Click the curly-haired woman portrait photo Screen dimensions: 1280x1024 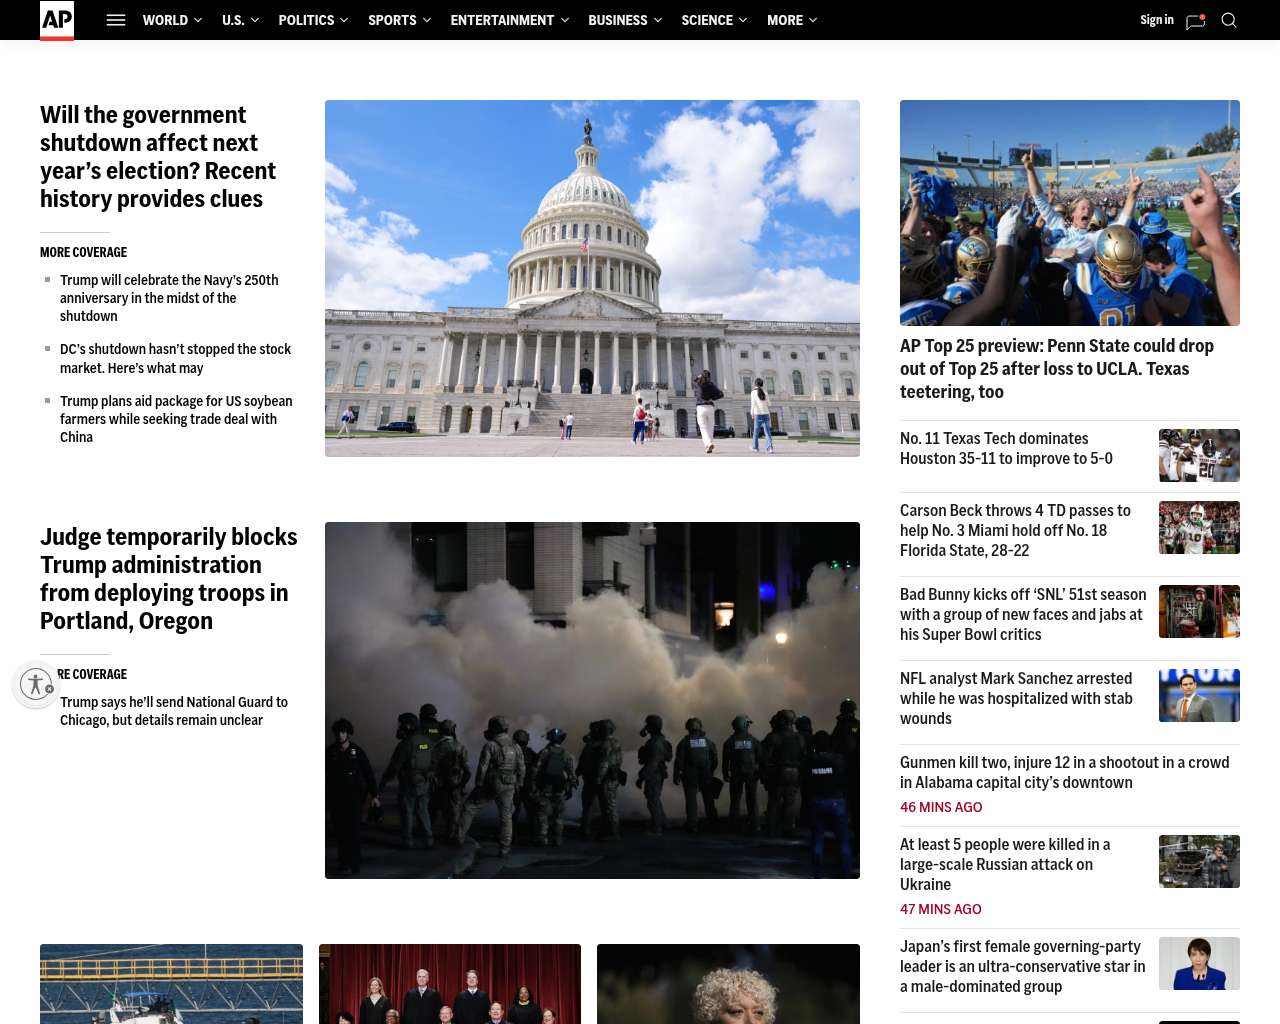[728, 984]
